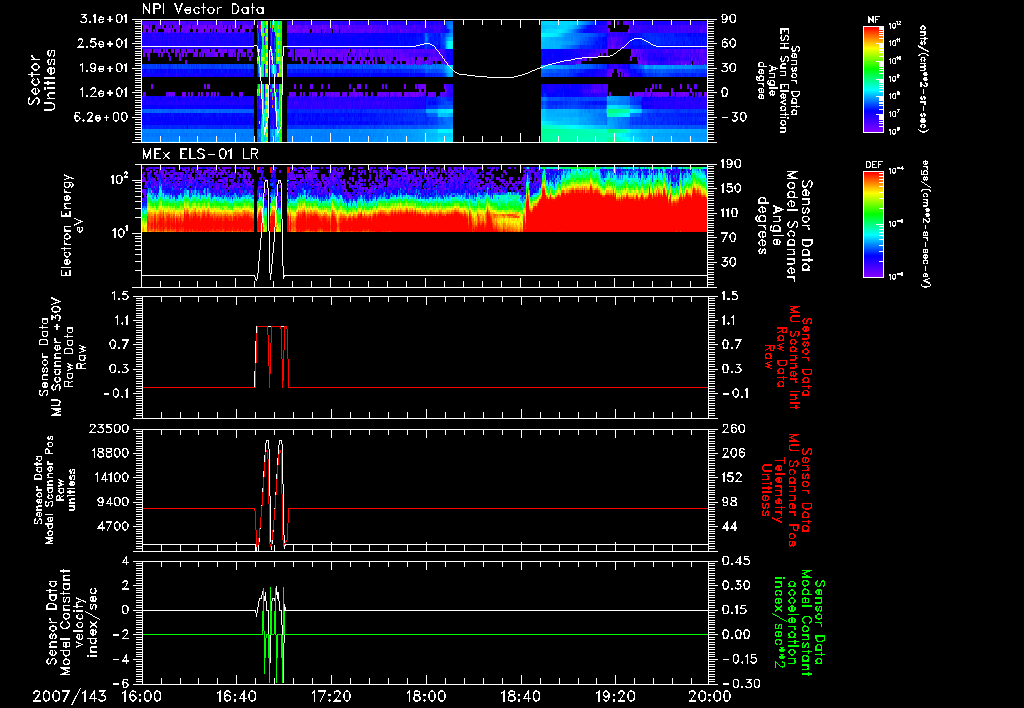Click the 19:20 time axis label
The width and height of the screenshot is (1024, 708).
(x=615, y=697)
